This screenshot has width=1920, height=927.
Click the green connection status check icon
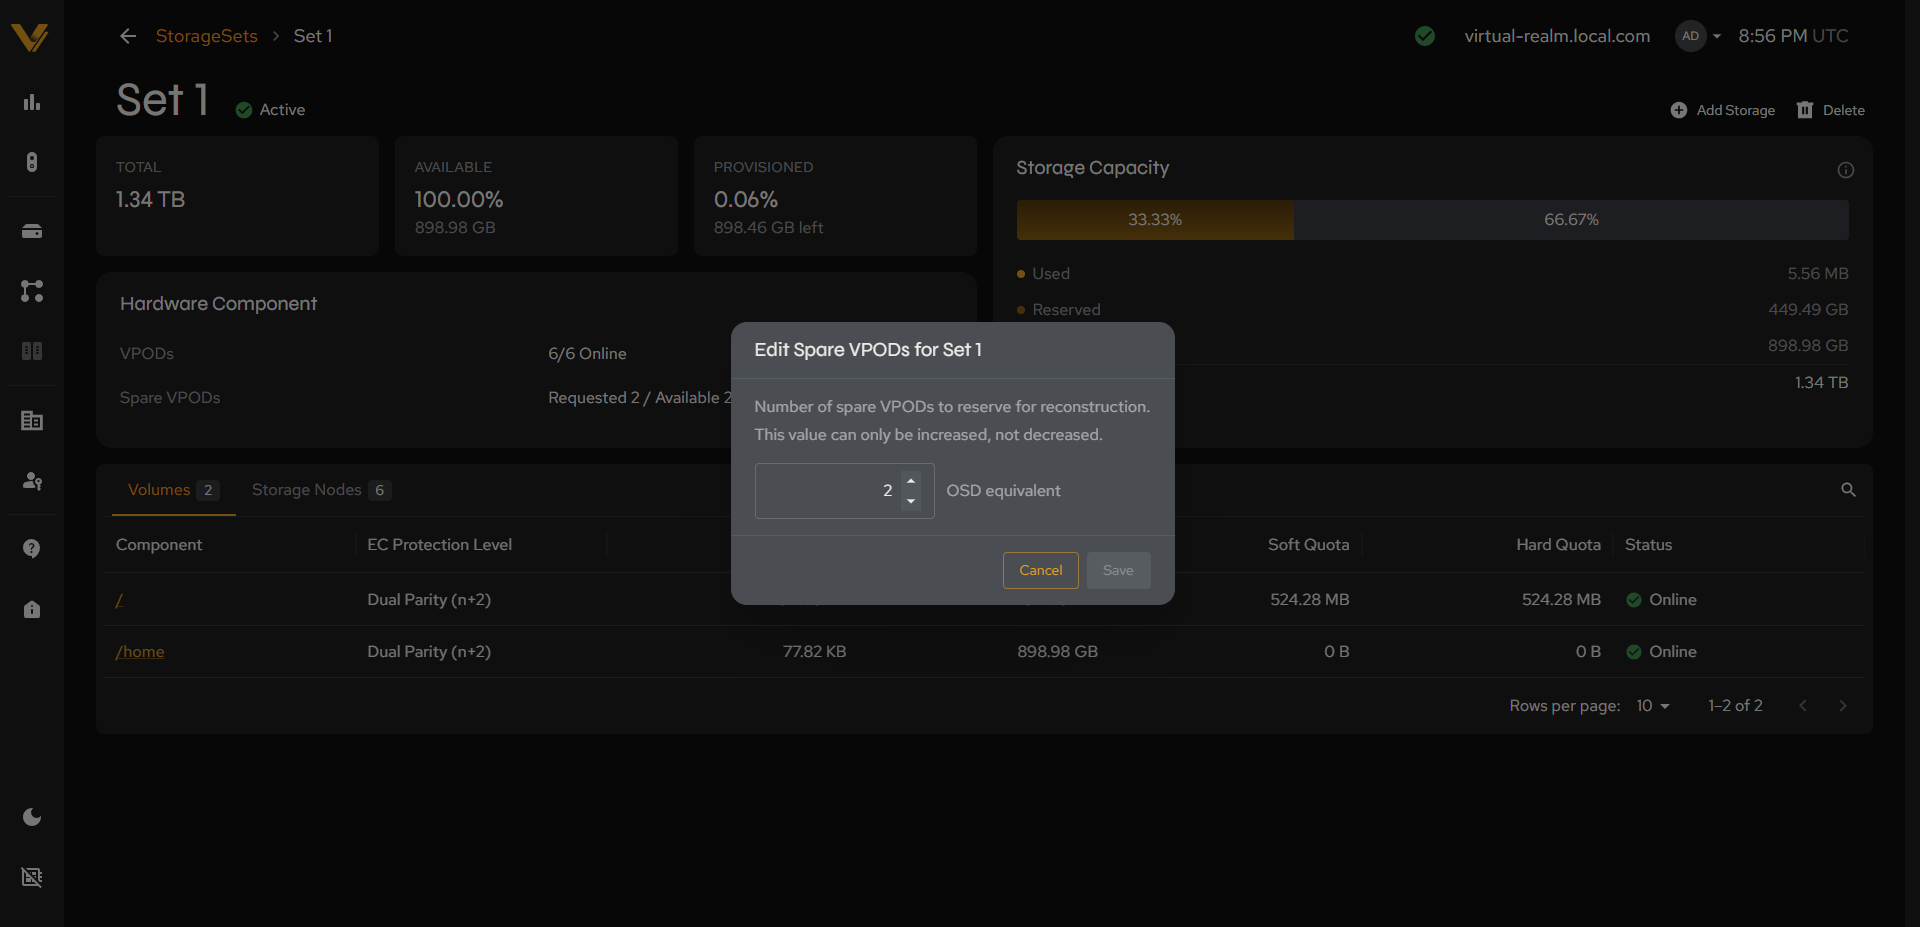pos(1425,36)
